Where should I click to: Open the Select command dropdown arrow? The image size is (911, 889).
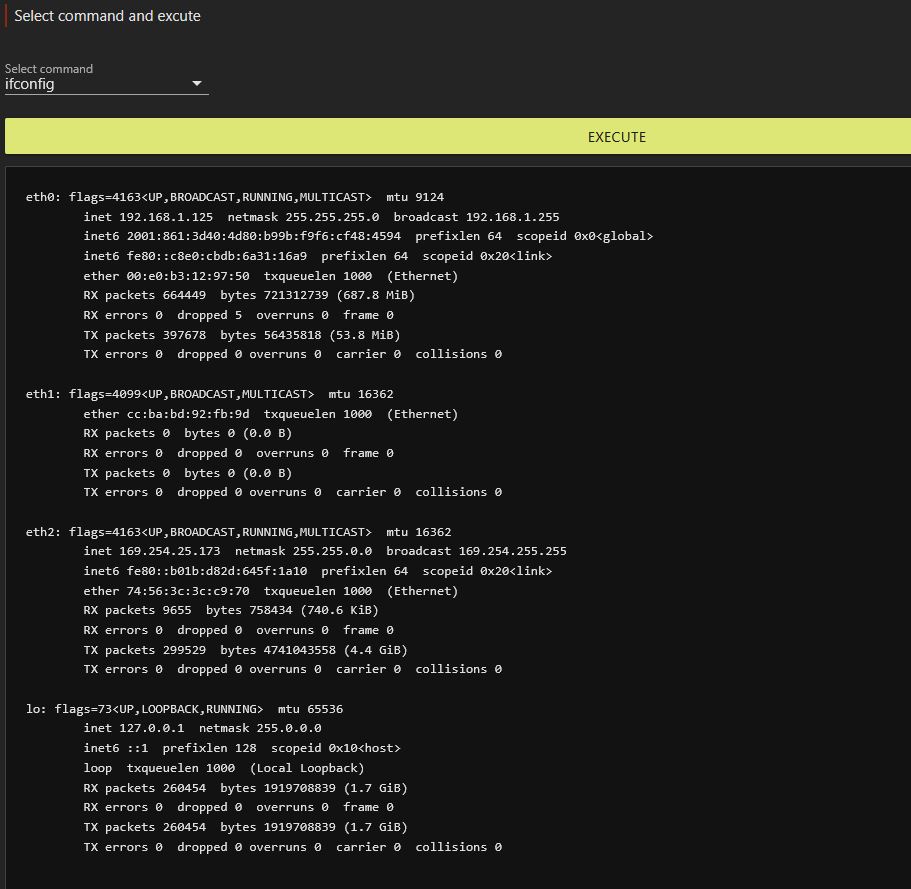pyautogui.click(x=197, y=84)
